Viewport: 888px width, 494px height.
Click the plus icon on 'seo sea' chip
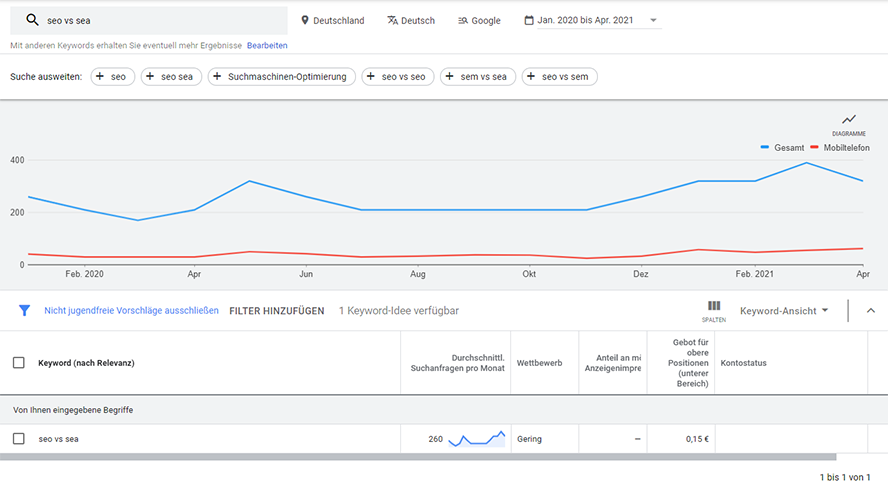(x=150, y=76)
